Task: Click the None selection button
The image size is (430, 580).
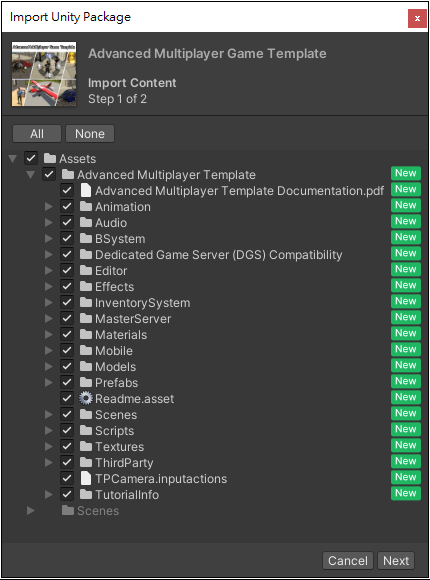Action: click(x=90, y=134)
